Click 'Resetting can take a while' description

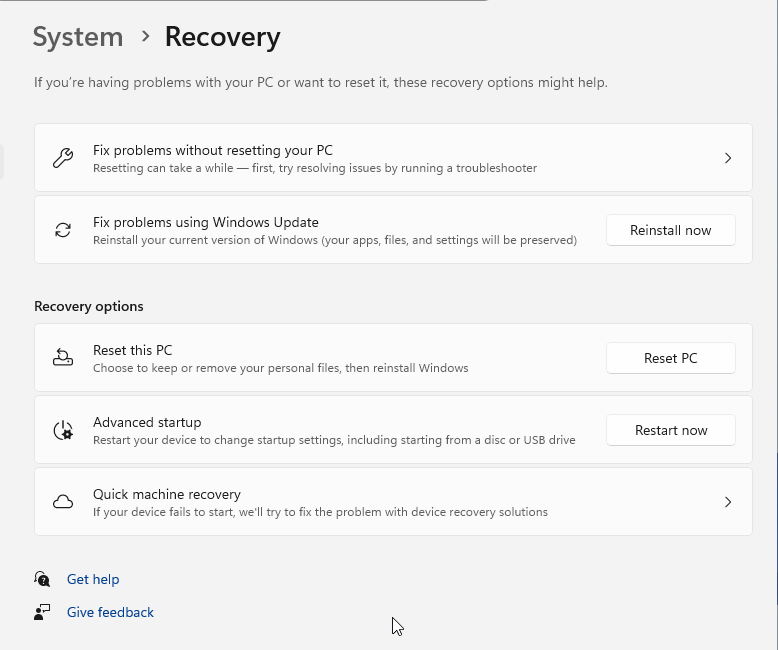[x=315, y=168]
